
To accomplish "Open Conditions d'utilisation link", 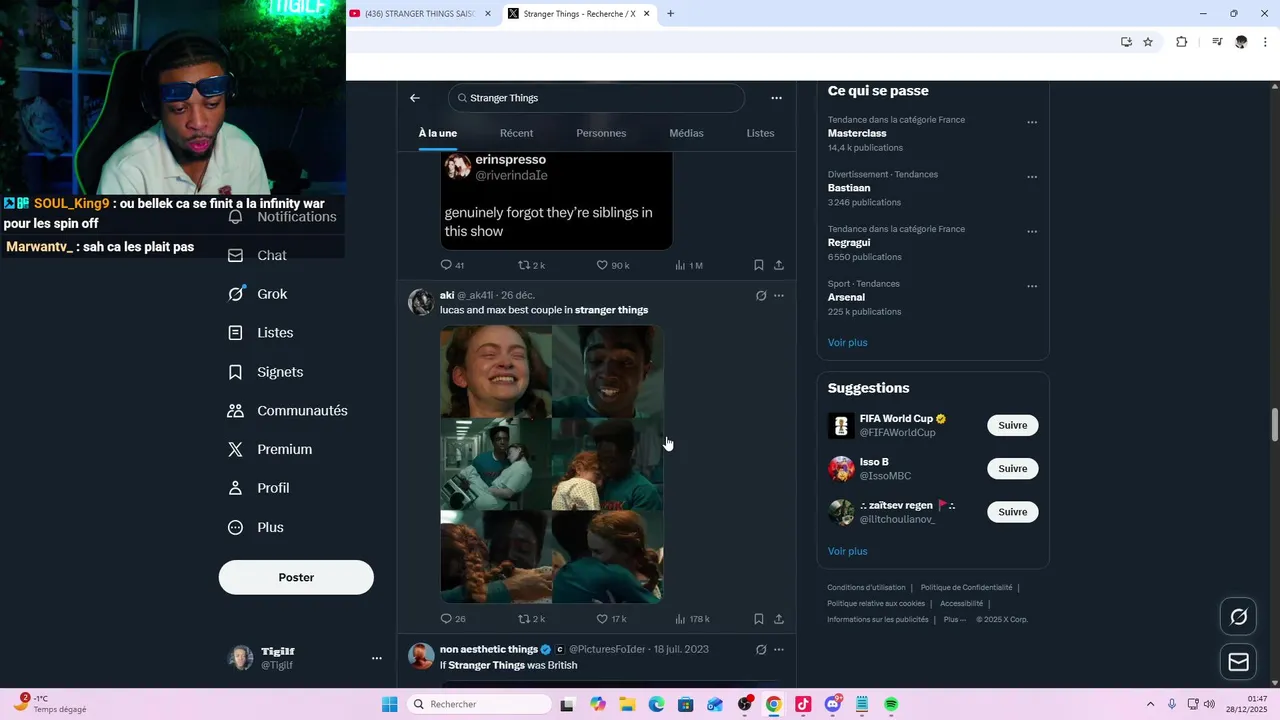I will point(866,588).
